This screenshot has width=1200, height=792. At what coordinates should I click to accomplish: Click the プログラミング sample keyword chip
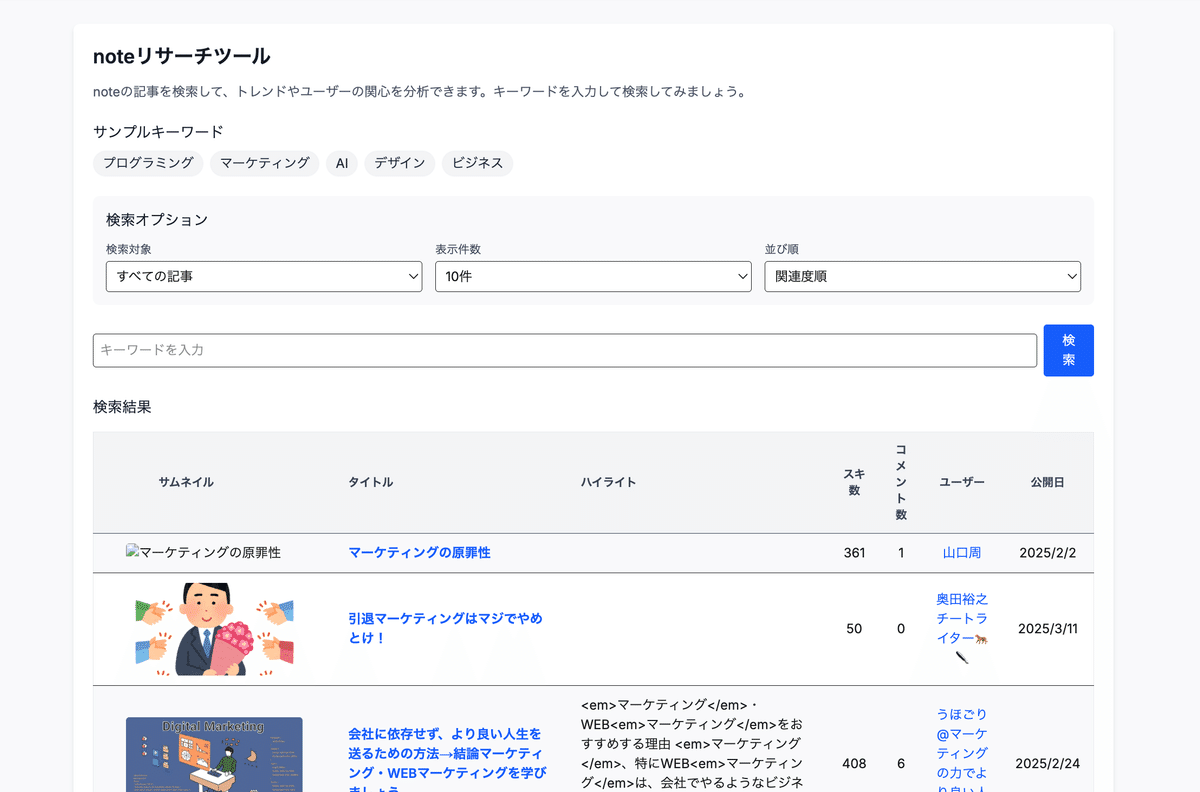pyautogui.click(x=148, y=163)
